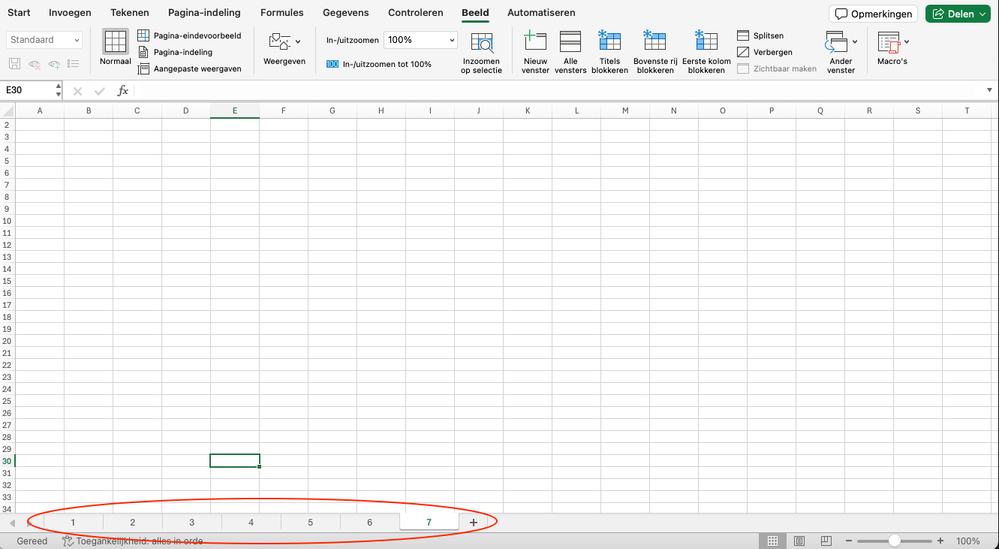Click the Ander venster icon
The image size is (999, 549).
tap(836, 43)
